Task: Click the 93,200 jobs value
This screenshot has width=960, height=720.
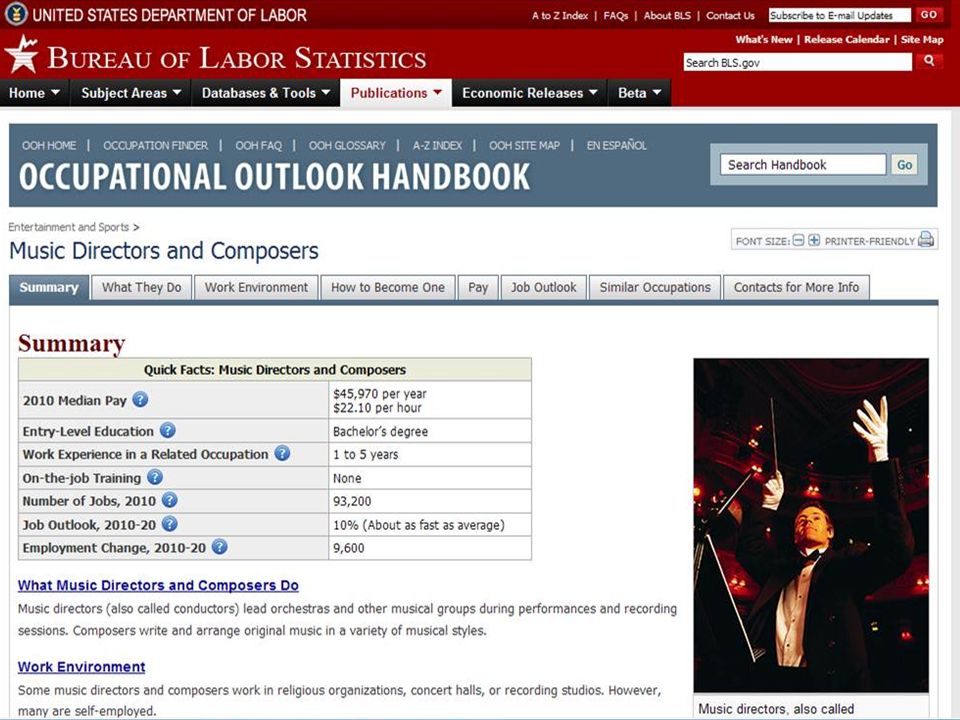Action: click(x=352, y=501)
